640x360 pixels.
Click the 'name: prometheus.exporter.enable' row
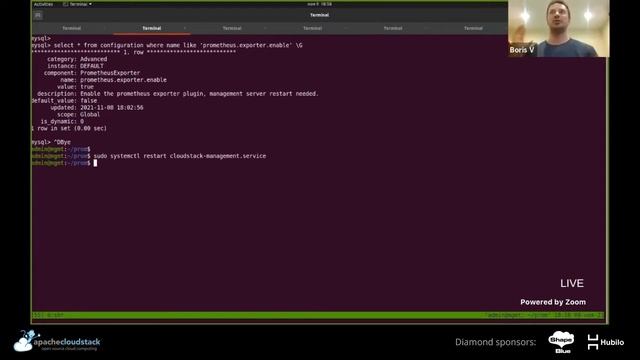[x=113, y=80]
